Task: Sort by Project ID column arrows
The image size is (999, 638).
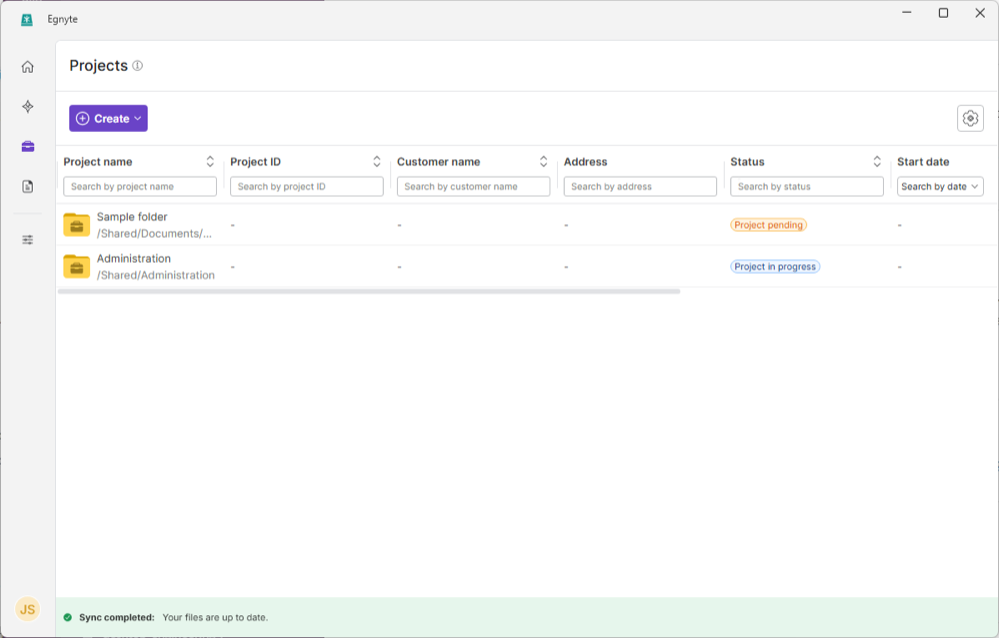Action: click(x=377, y=162)
